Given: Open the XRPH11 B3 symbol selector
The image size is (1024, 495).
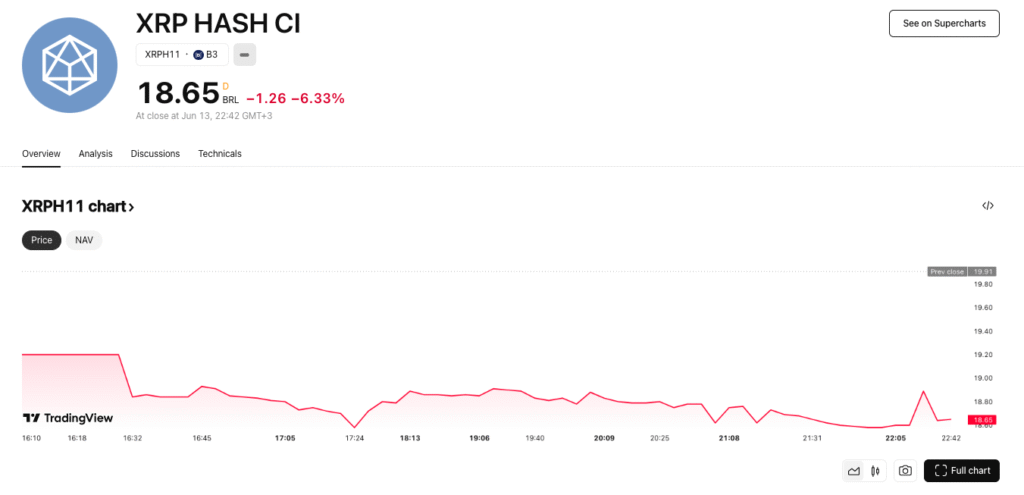Looking at the screenshot, I should tap(182, 54).
